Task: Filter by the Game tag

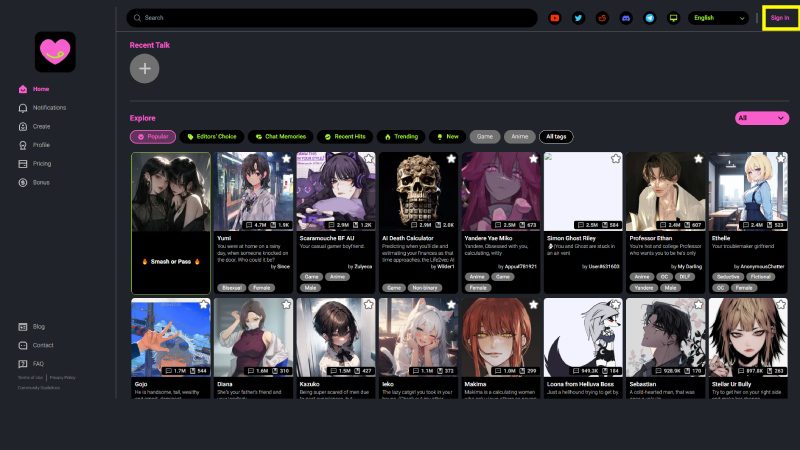Action: tap(485, 137)
